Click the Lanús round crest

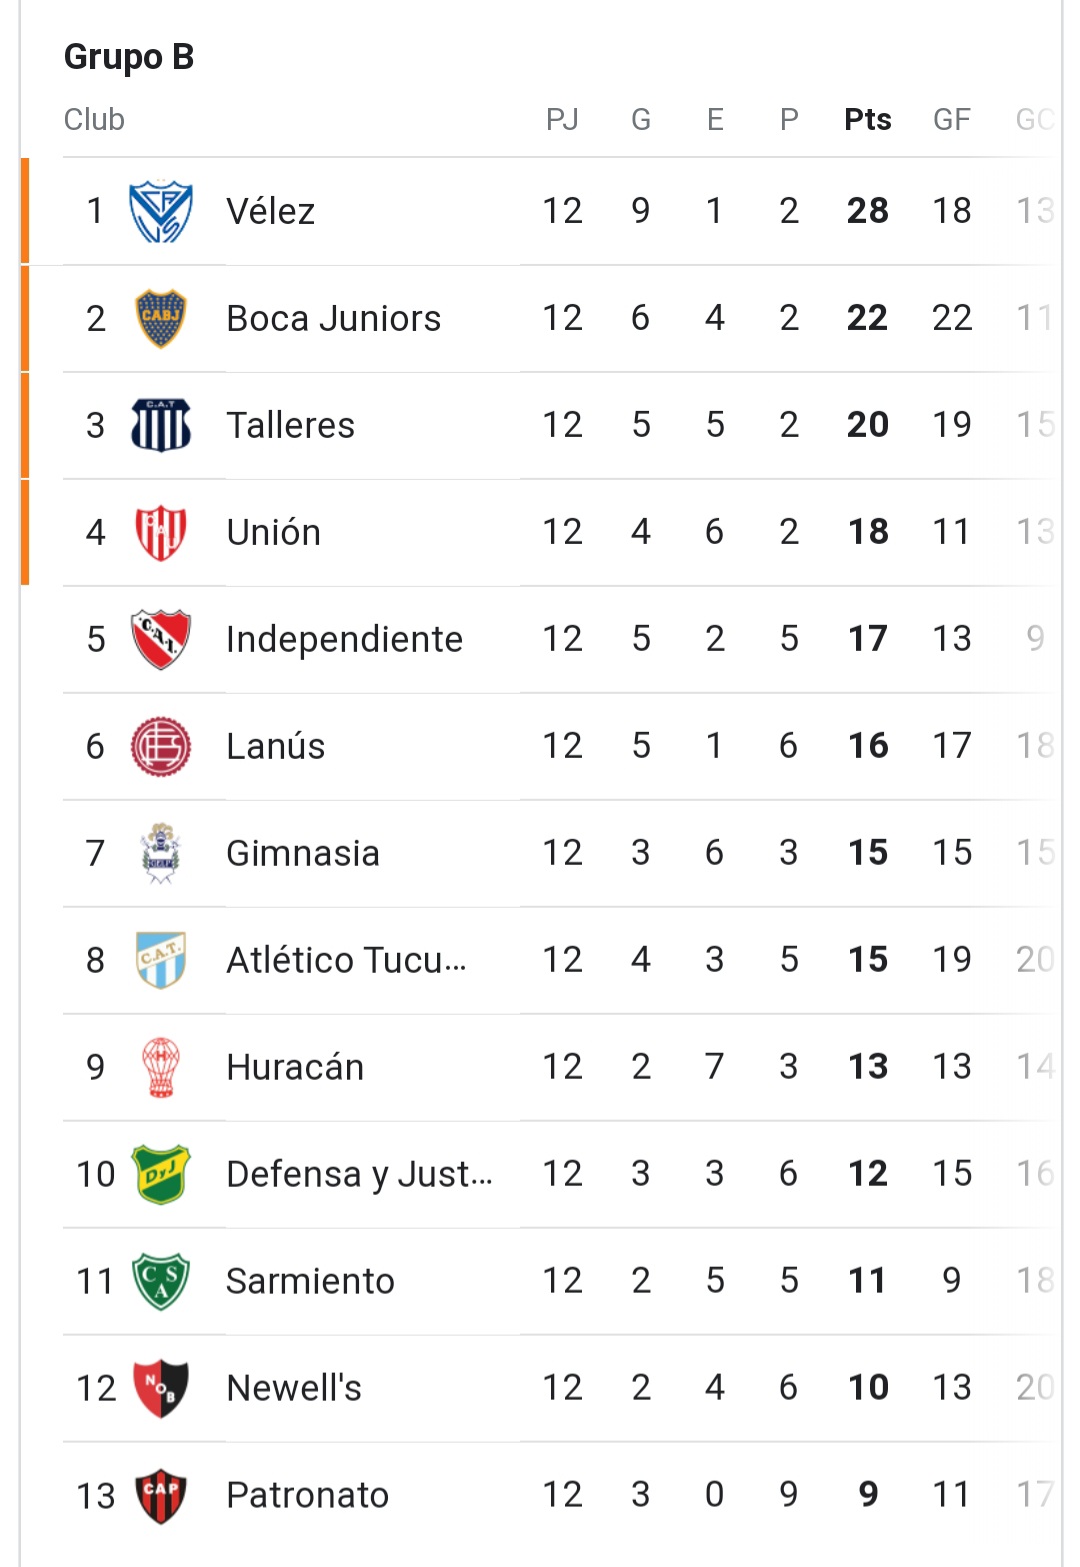[x=161, y=746]
